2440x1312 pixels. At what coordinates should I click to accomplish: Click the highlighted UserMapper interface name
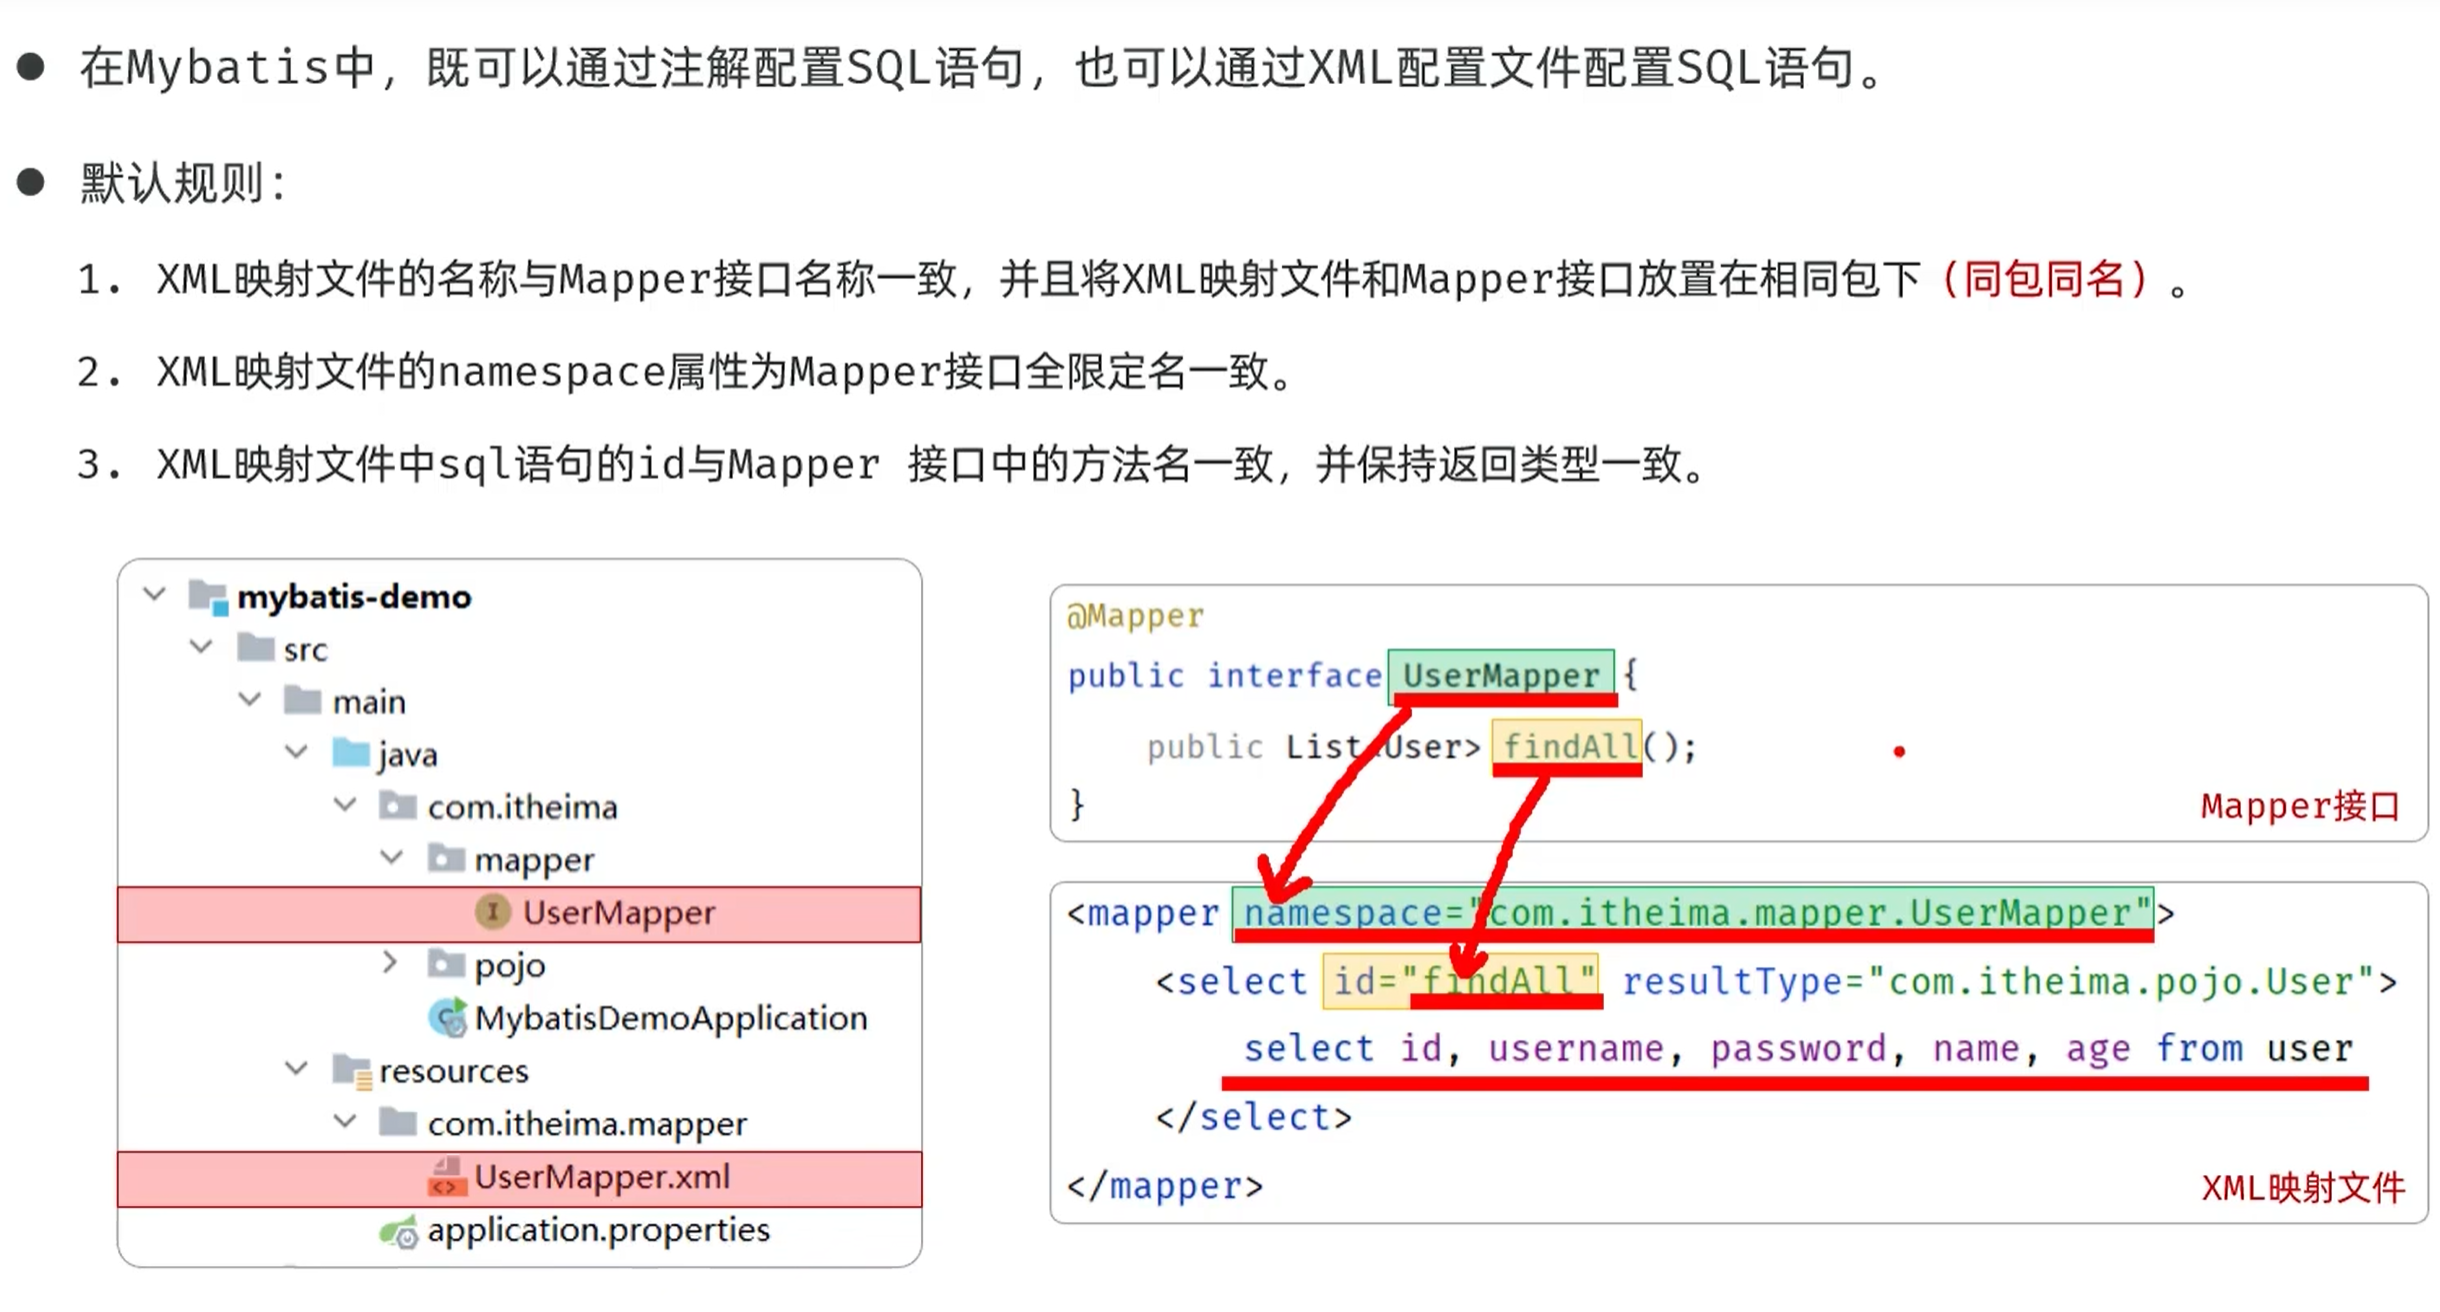pos(1500,676)
